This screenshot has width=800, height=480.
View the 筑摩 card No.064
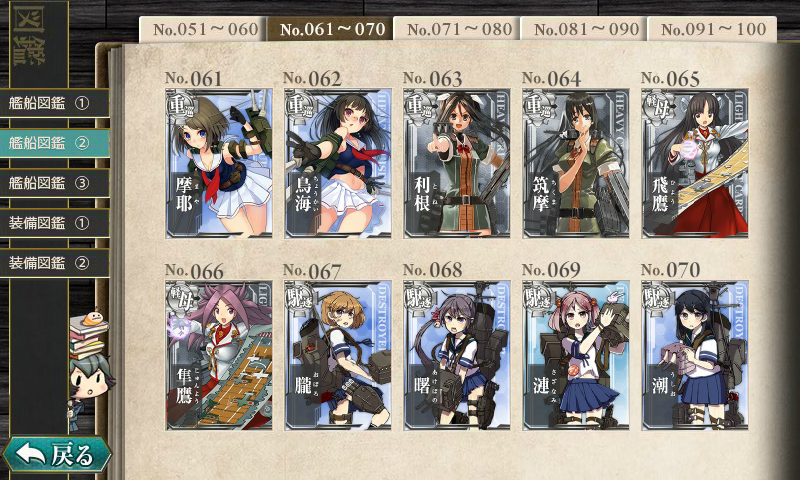click(x=576, y=163)
